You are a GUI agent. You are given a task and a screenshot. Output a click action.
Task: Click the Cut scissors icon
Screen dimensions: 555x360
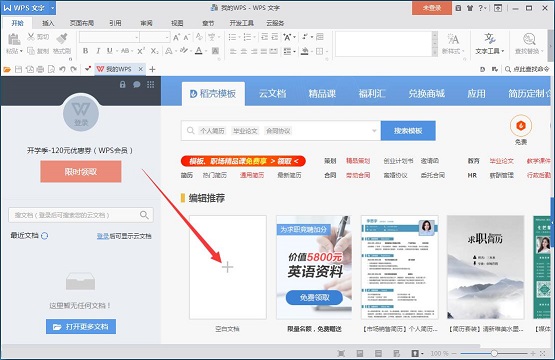coord(31,36)
